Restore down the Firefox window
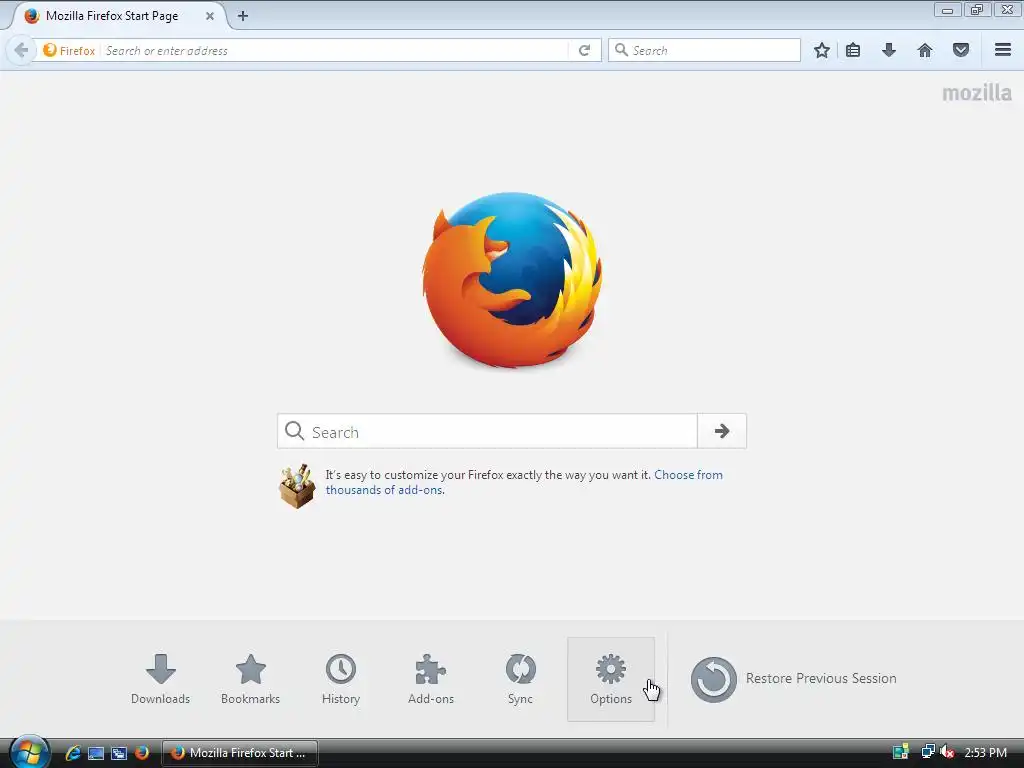1024x768 pixels. (x=977, y=10)
